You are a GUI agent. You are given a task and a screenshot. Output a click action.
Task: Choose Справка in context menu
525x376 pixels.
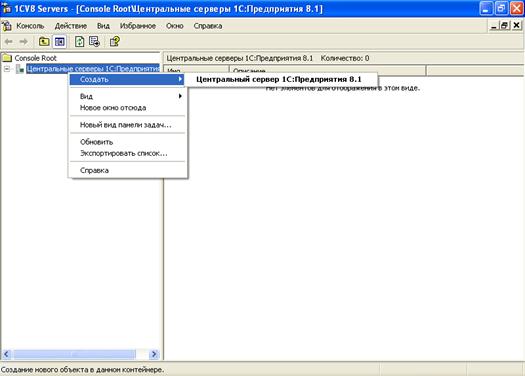(127, 170)
